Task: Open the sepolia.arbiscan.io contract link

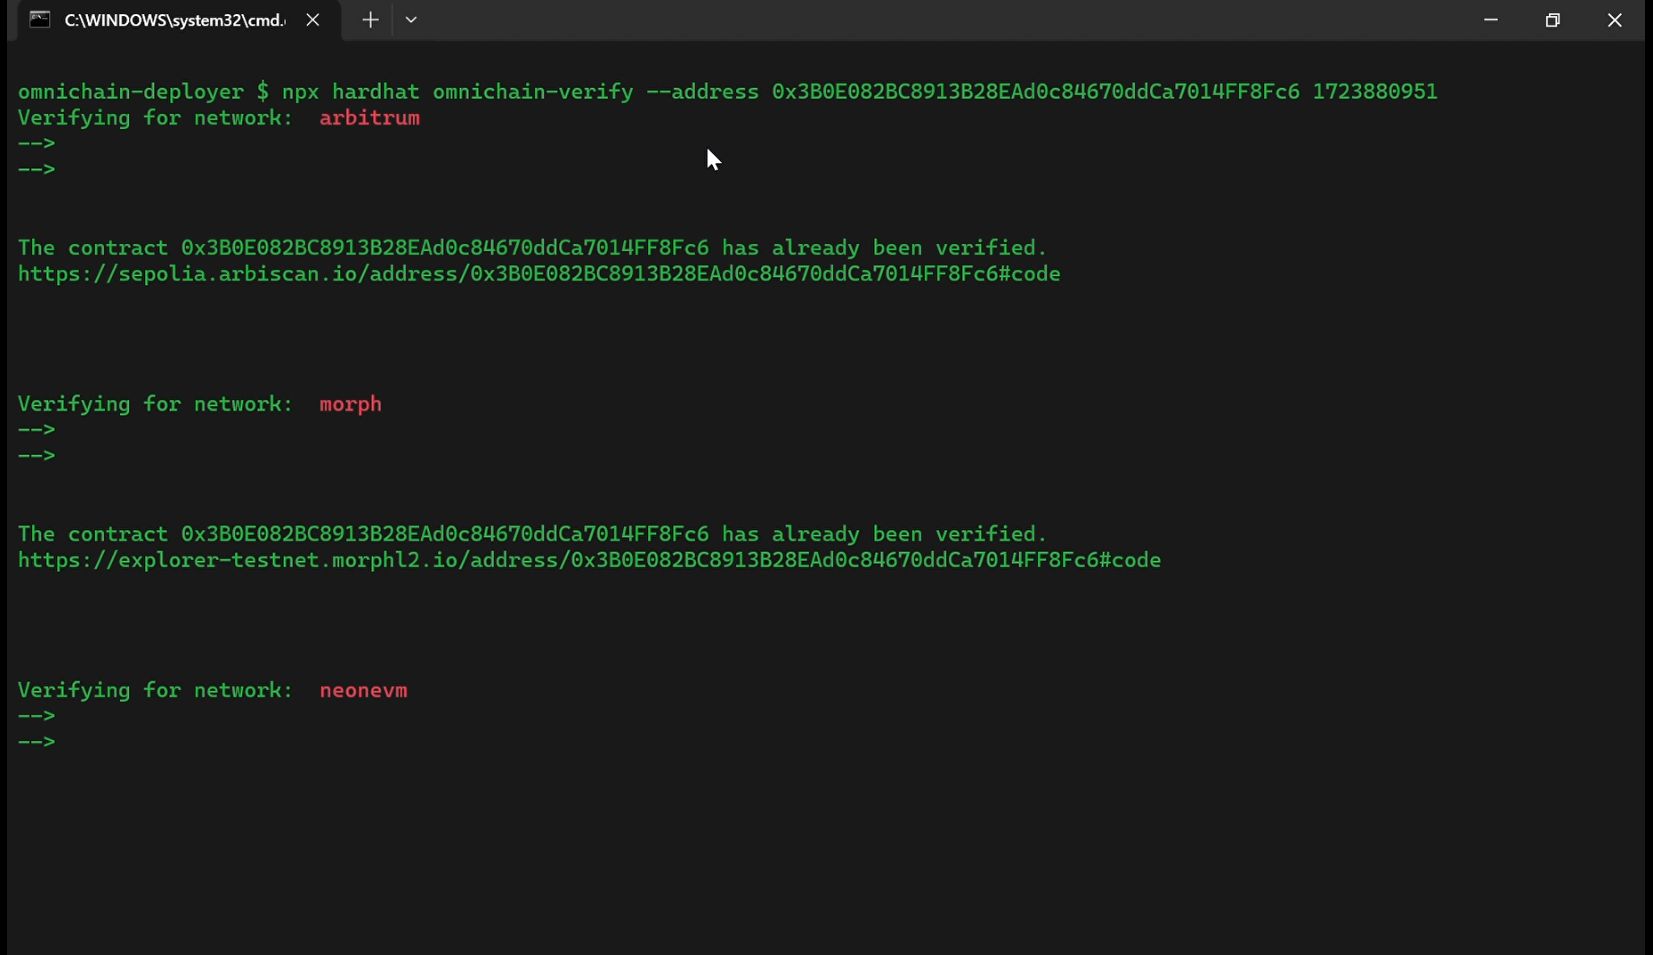Action: coord(539,274)
